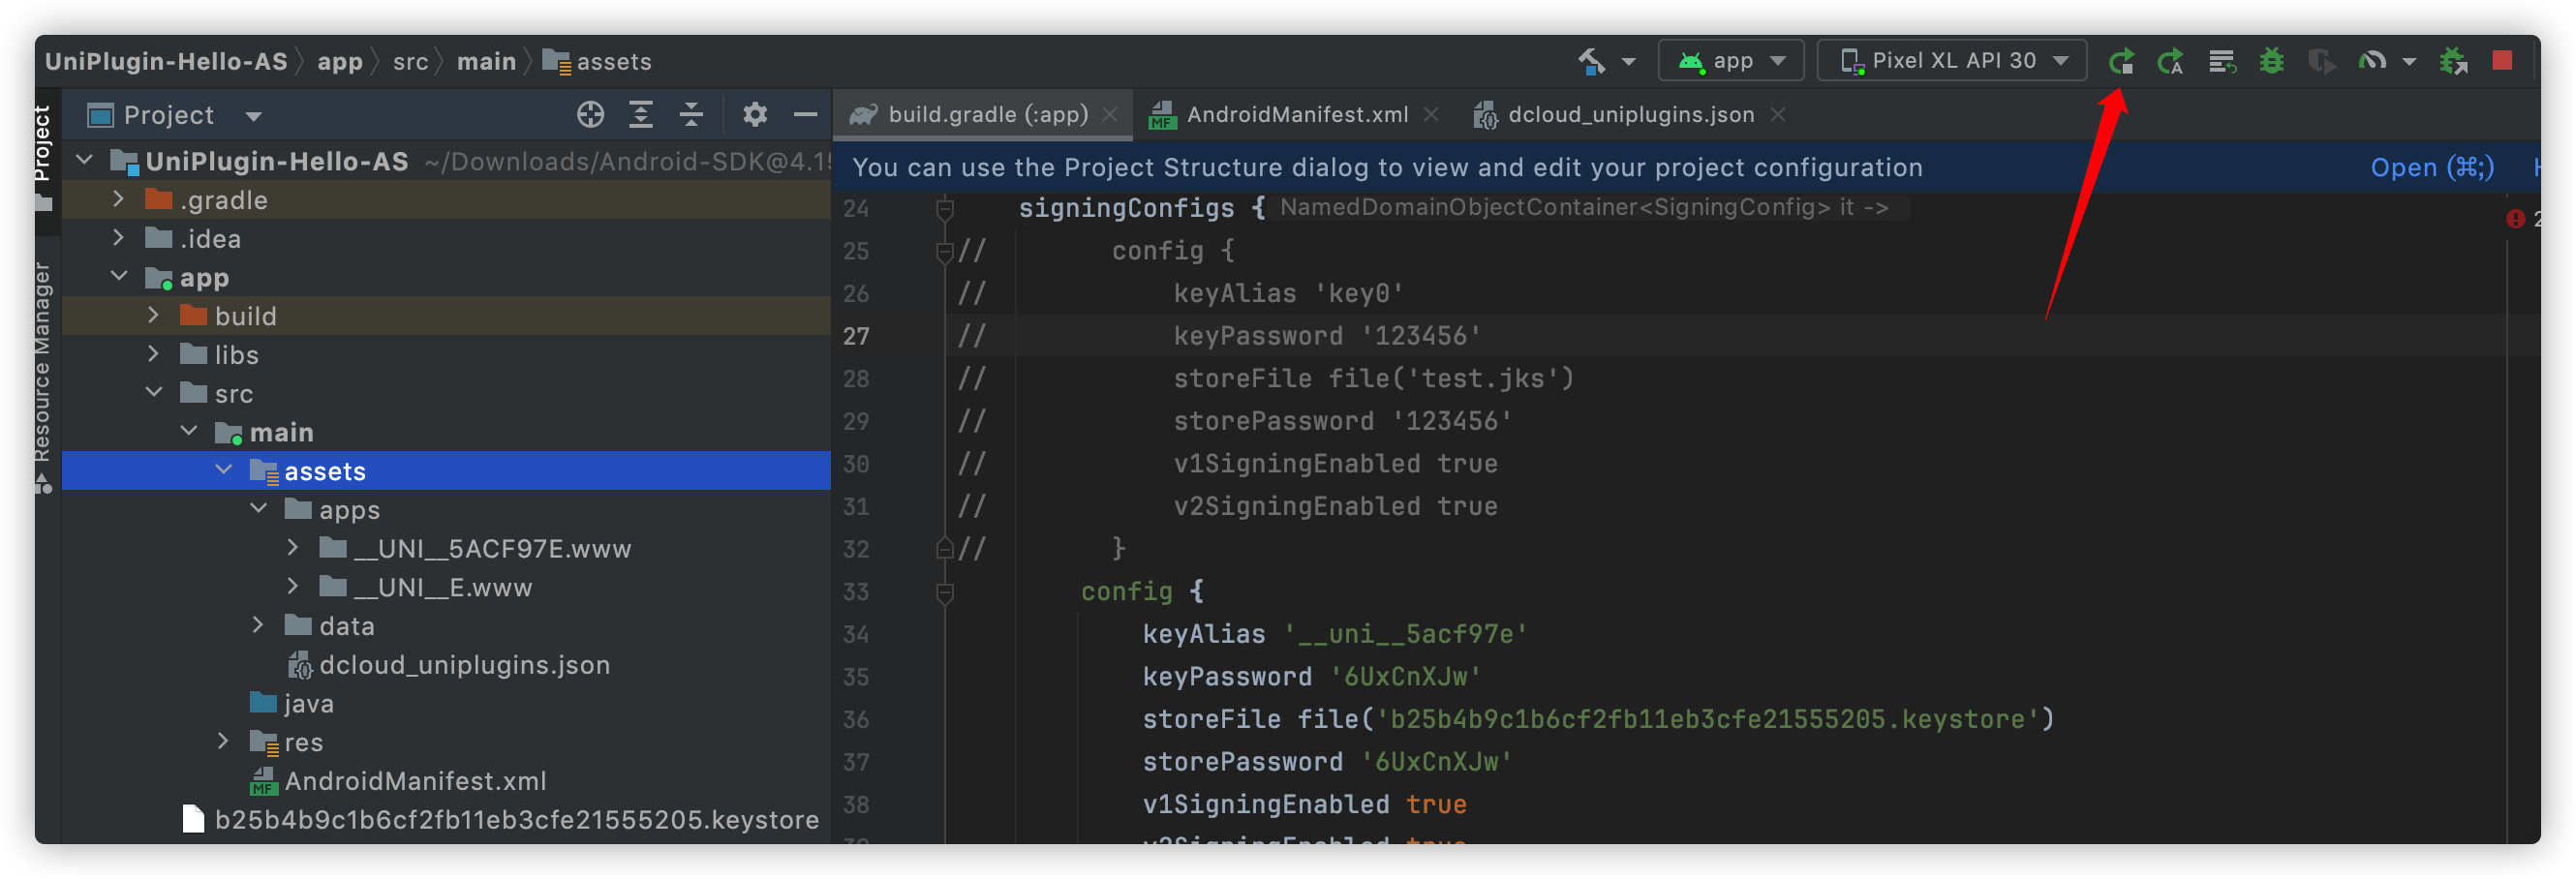
Task: Click the v1SigningEnabled true line 38
Action: [1304, 805]
